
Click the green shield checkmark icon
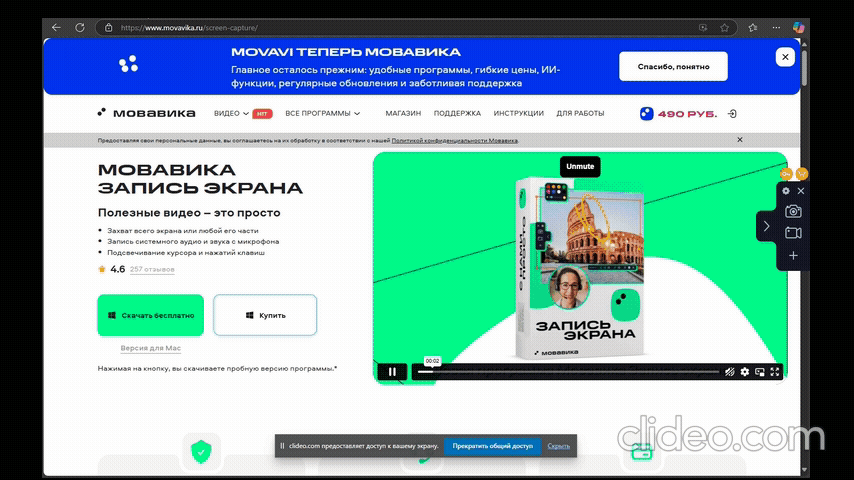coord(201,452)
